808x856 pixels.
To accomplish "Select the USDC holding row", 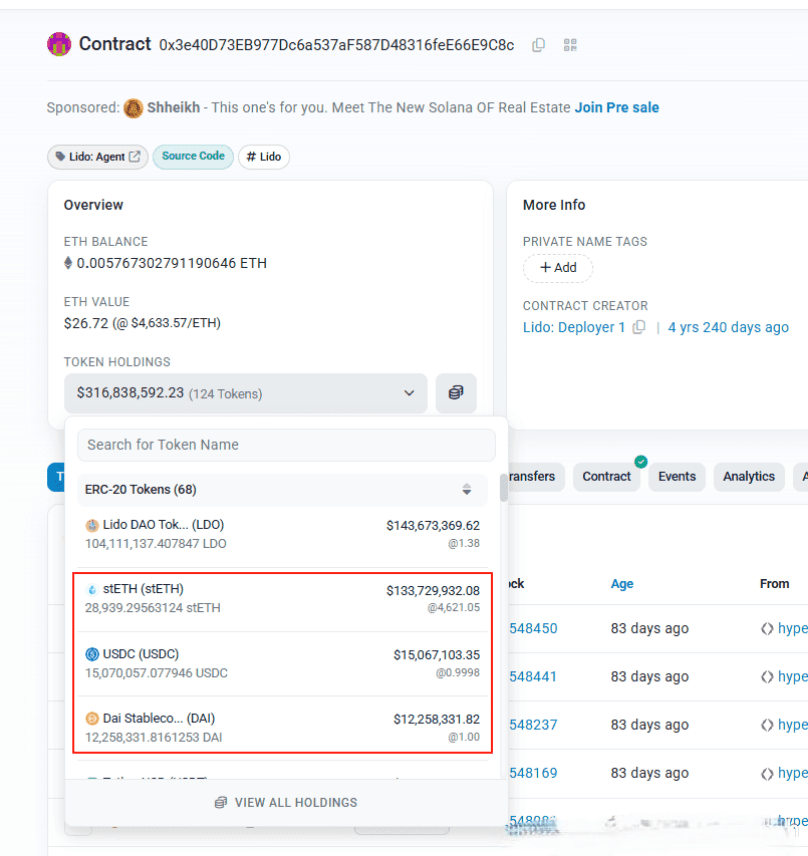I will click(282, 663).
